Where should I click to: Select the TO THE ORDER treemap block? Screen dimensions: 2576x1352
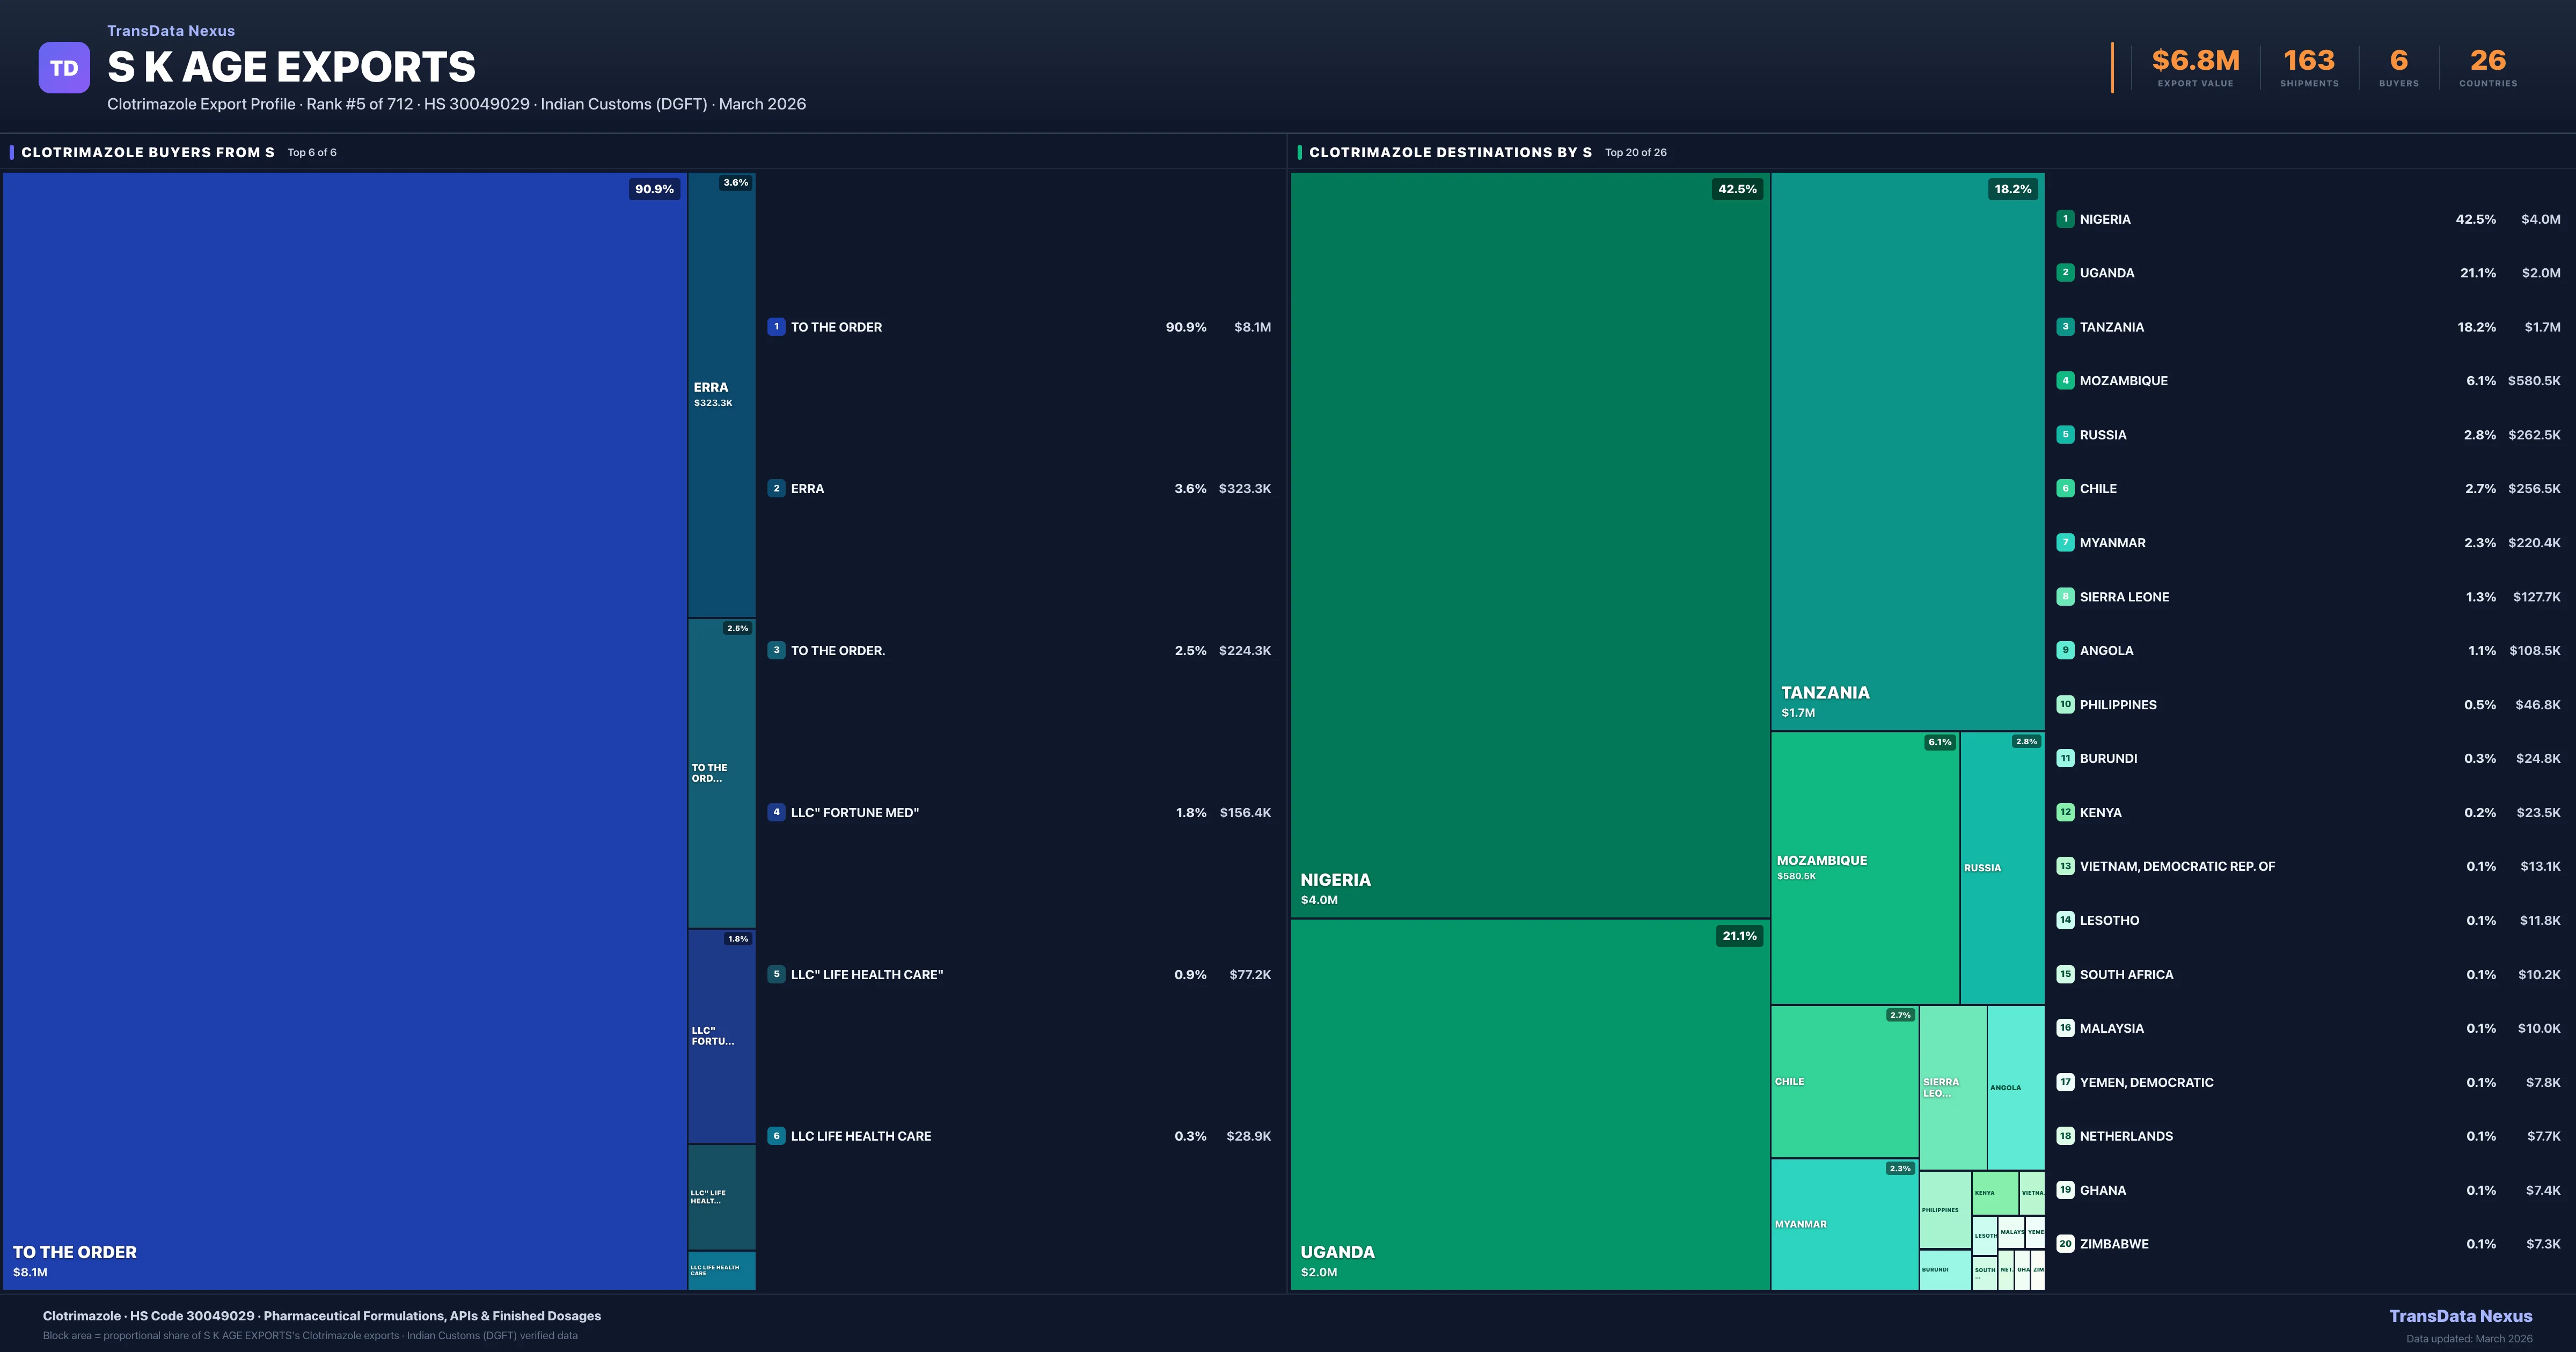[344, 730]
